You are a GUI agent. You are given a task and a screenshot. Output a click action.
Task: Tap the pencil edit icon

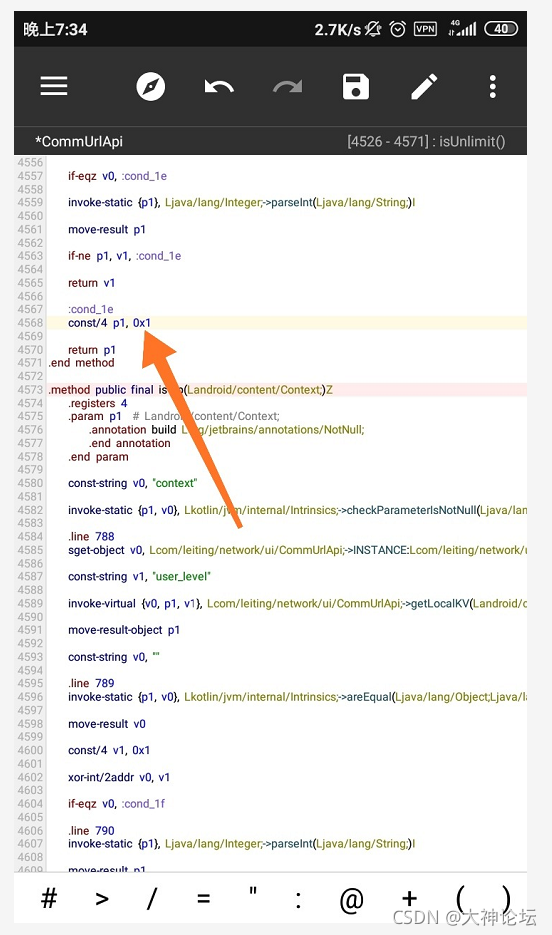coord(424,86)
